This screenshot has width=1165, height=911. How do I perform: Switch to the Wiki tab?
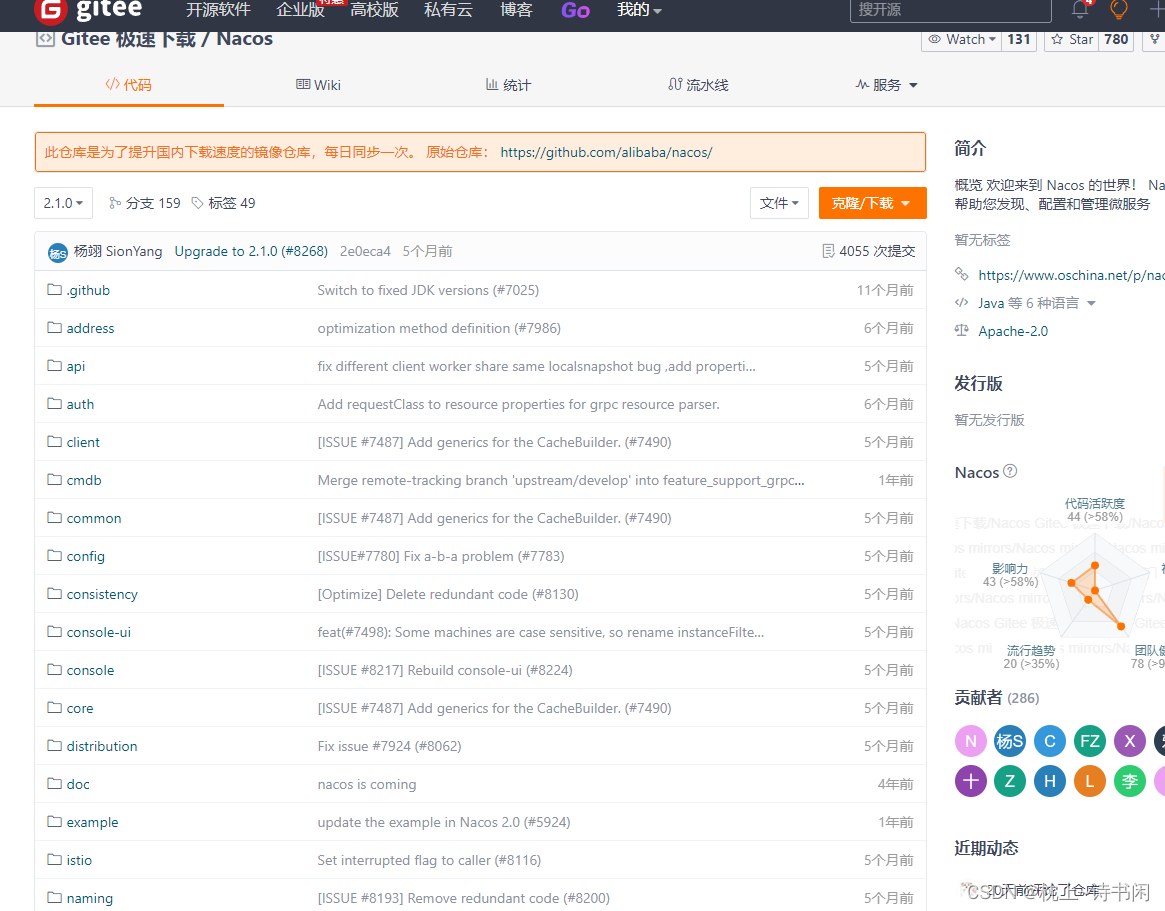pyautogui.click(x=318, y=85)
